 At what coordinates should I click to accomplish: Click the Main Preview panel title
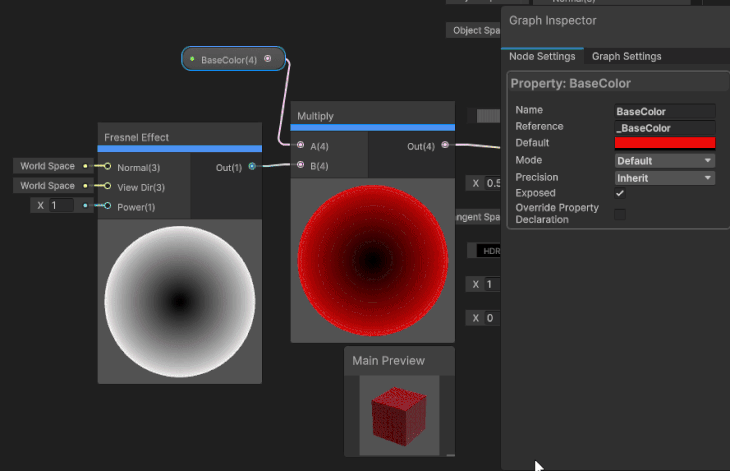click(x=388, y=361)
